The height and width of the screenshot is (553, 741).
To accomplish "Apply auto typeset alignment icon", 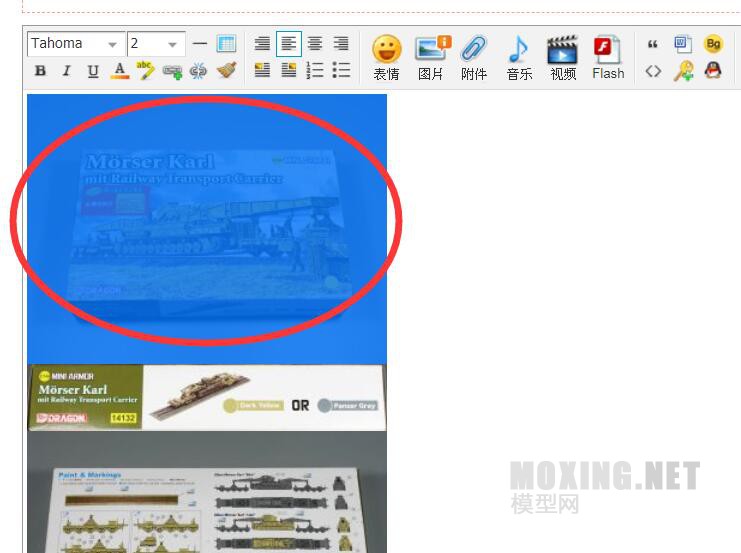I will click(x=262, y=43).
